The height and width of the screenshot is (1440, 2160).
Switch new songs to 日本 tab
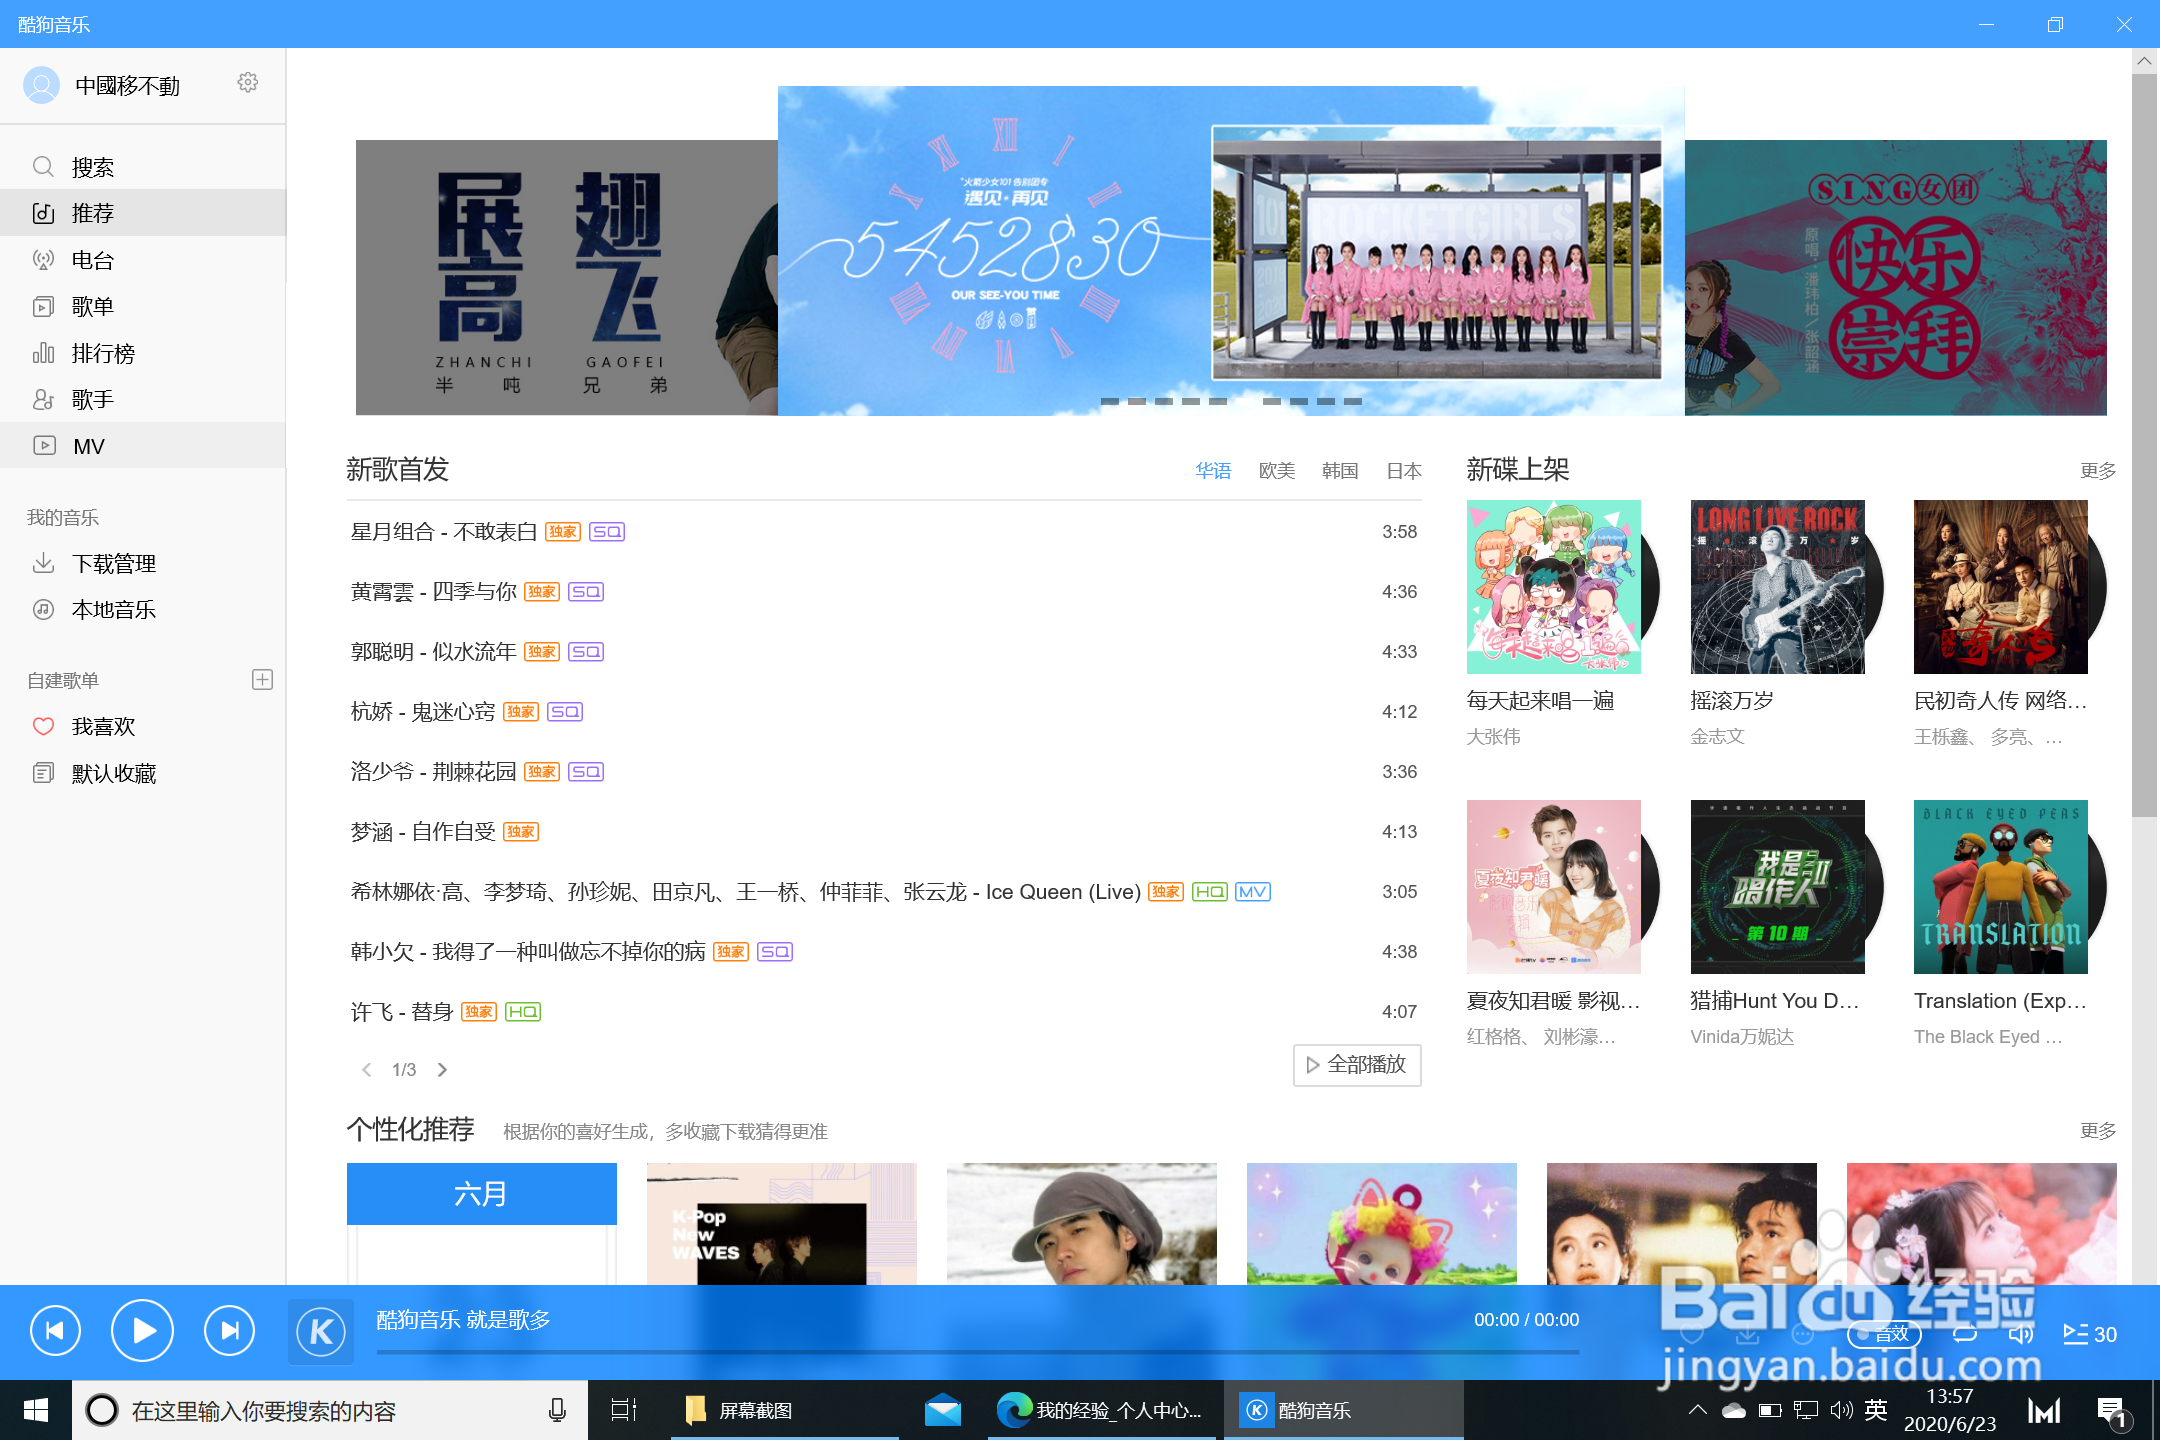[1404, 471]
